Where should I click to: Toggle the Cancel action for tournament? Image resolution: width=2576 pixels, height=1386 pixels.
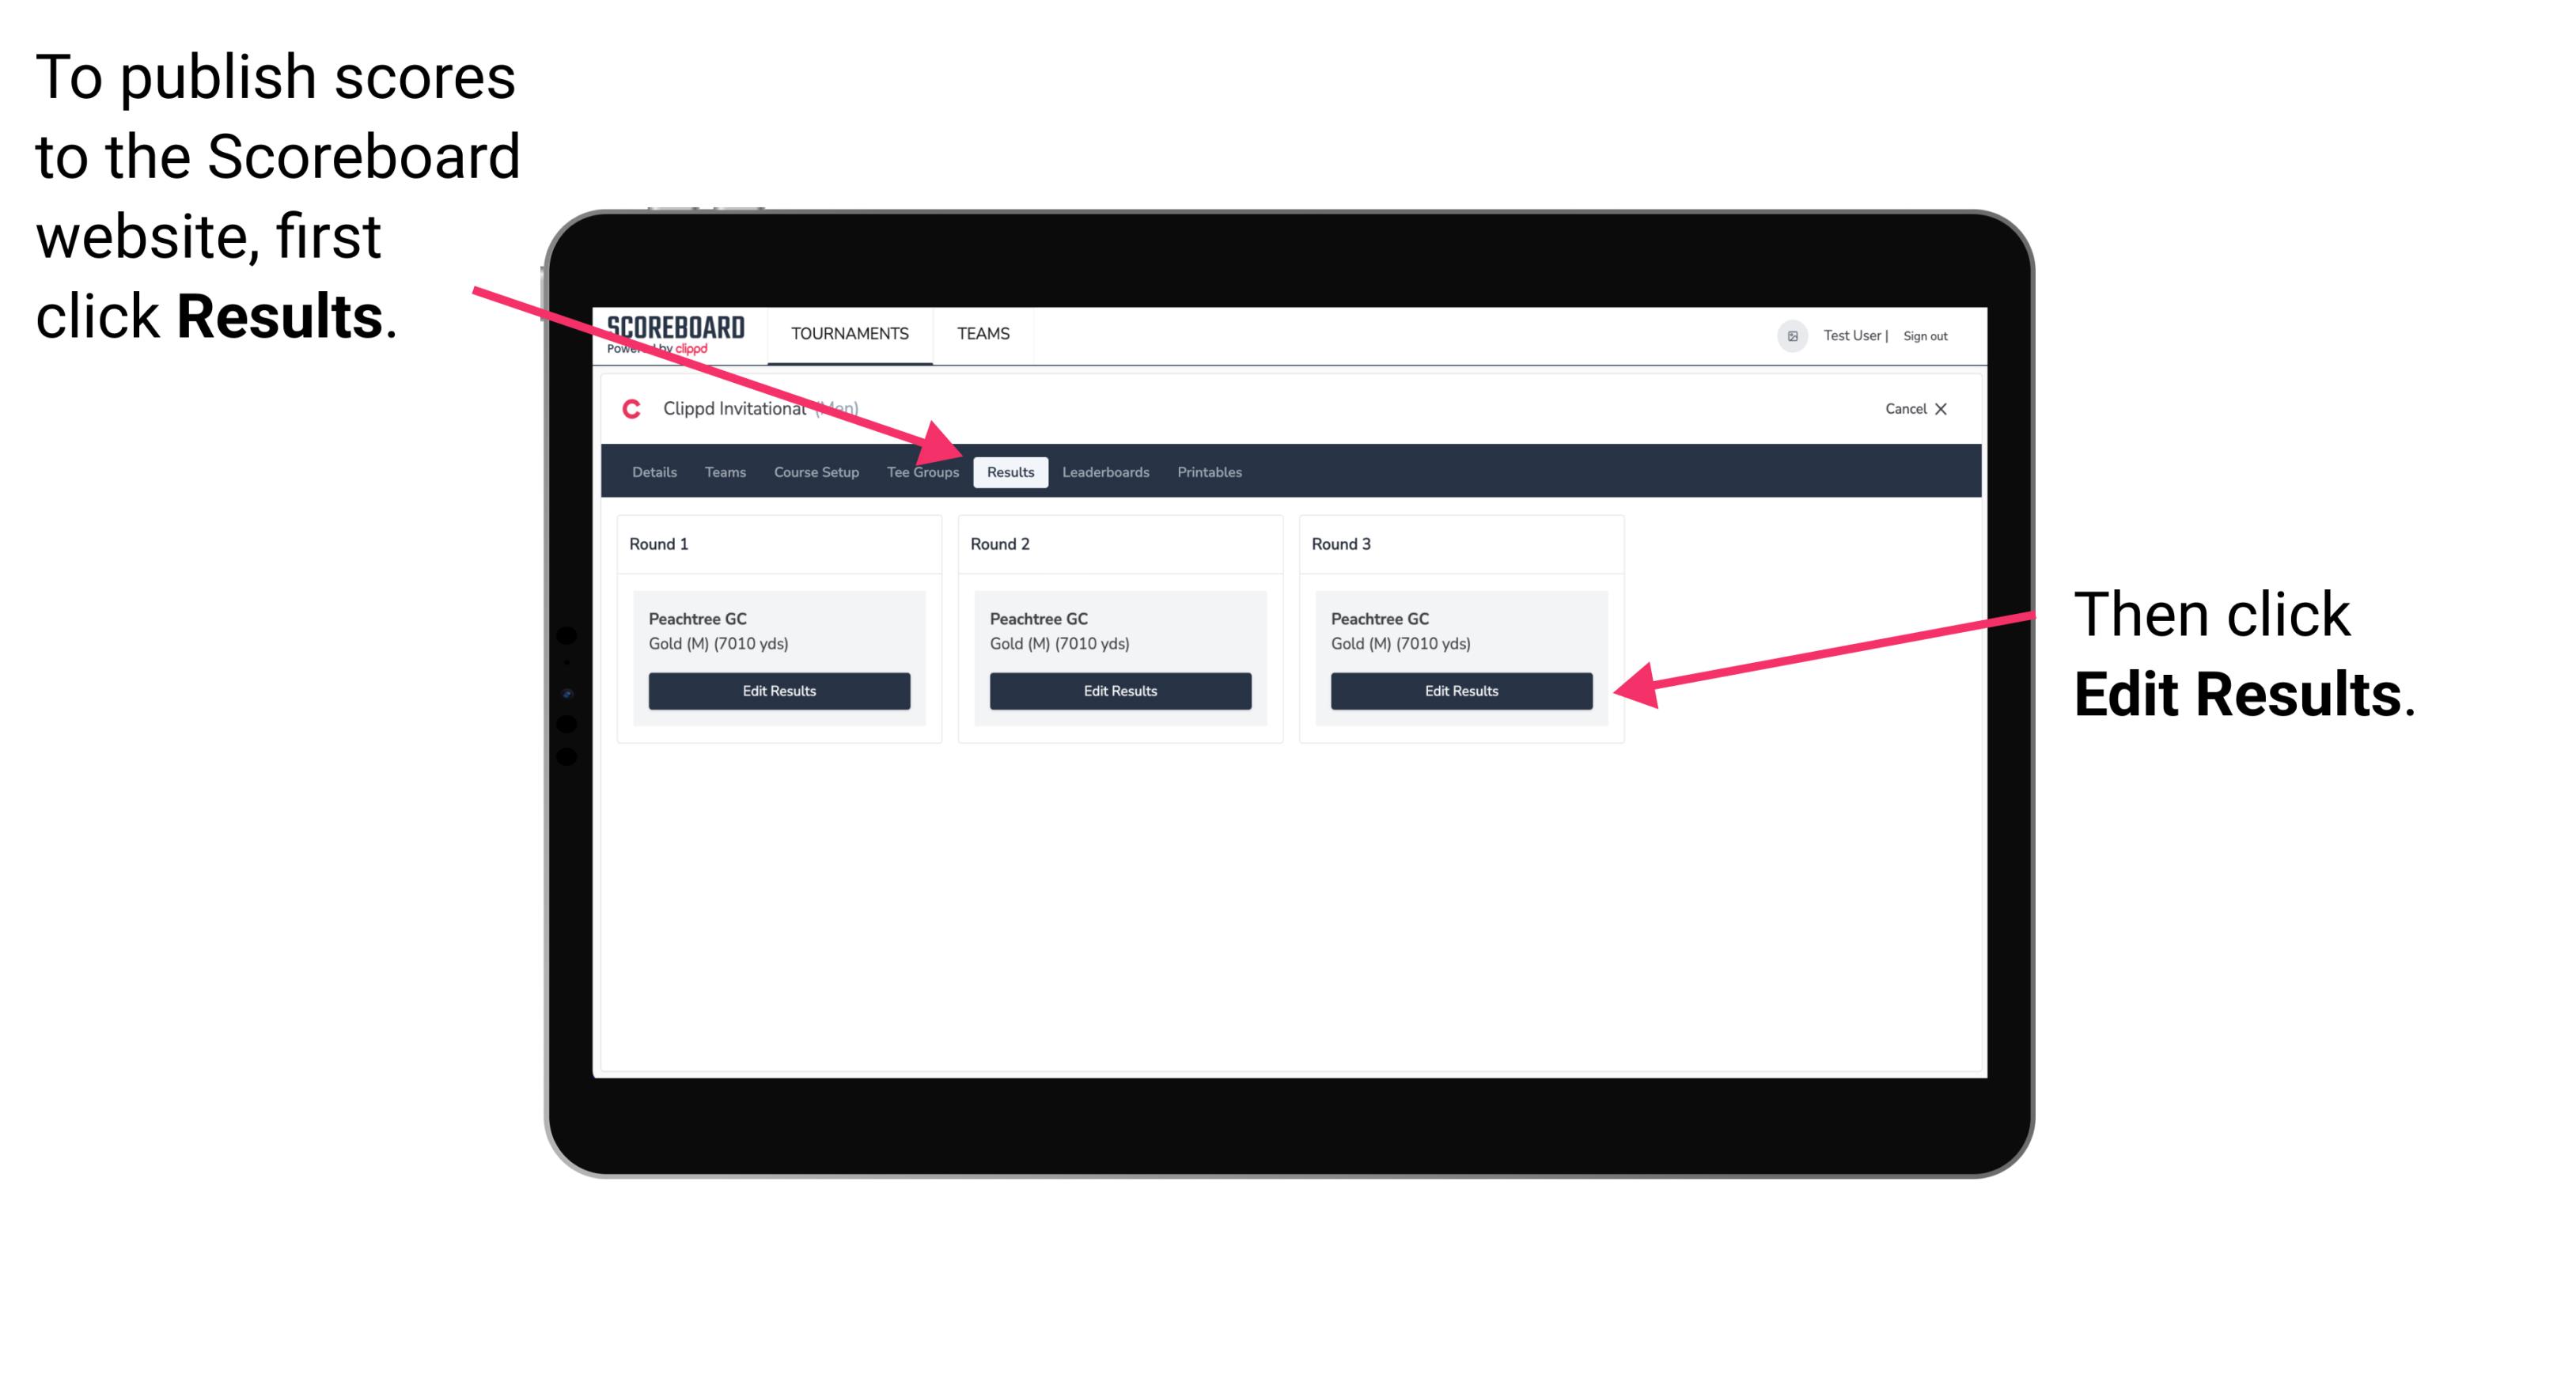tap(1915, 410)
